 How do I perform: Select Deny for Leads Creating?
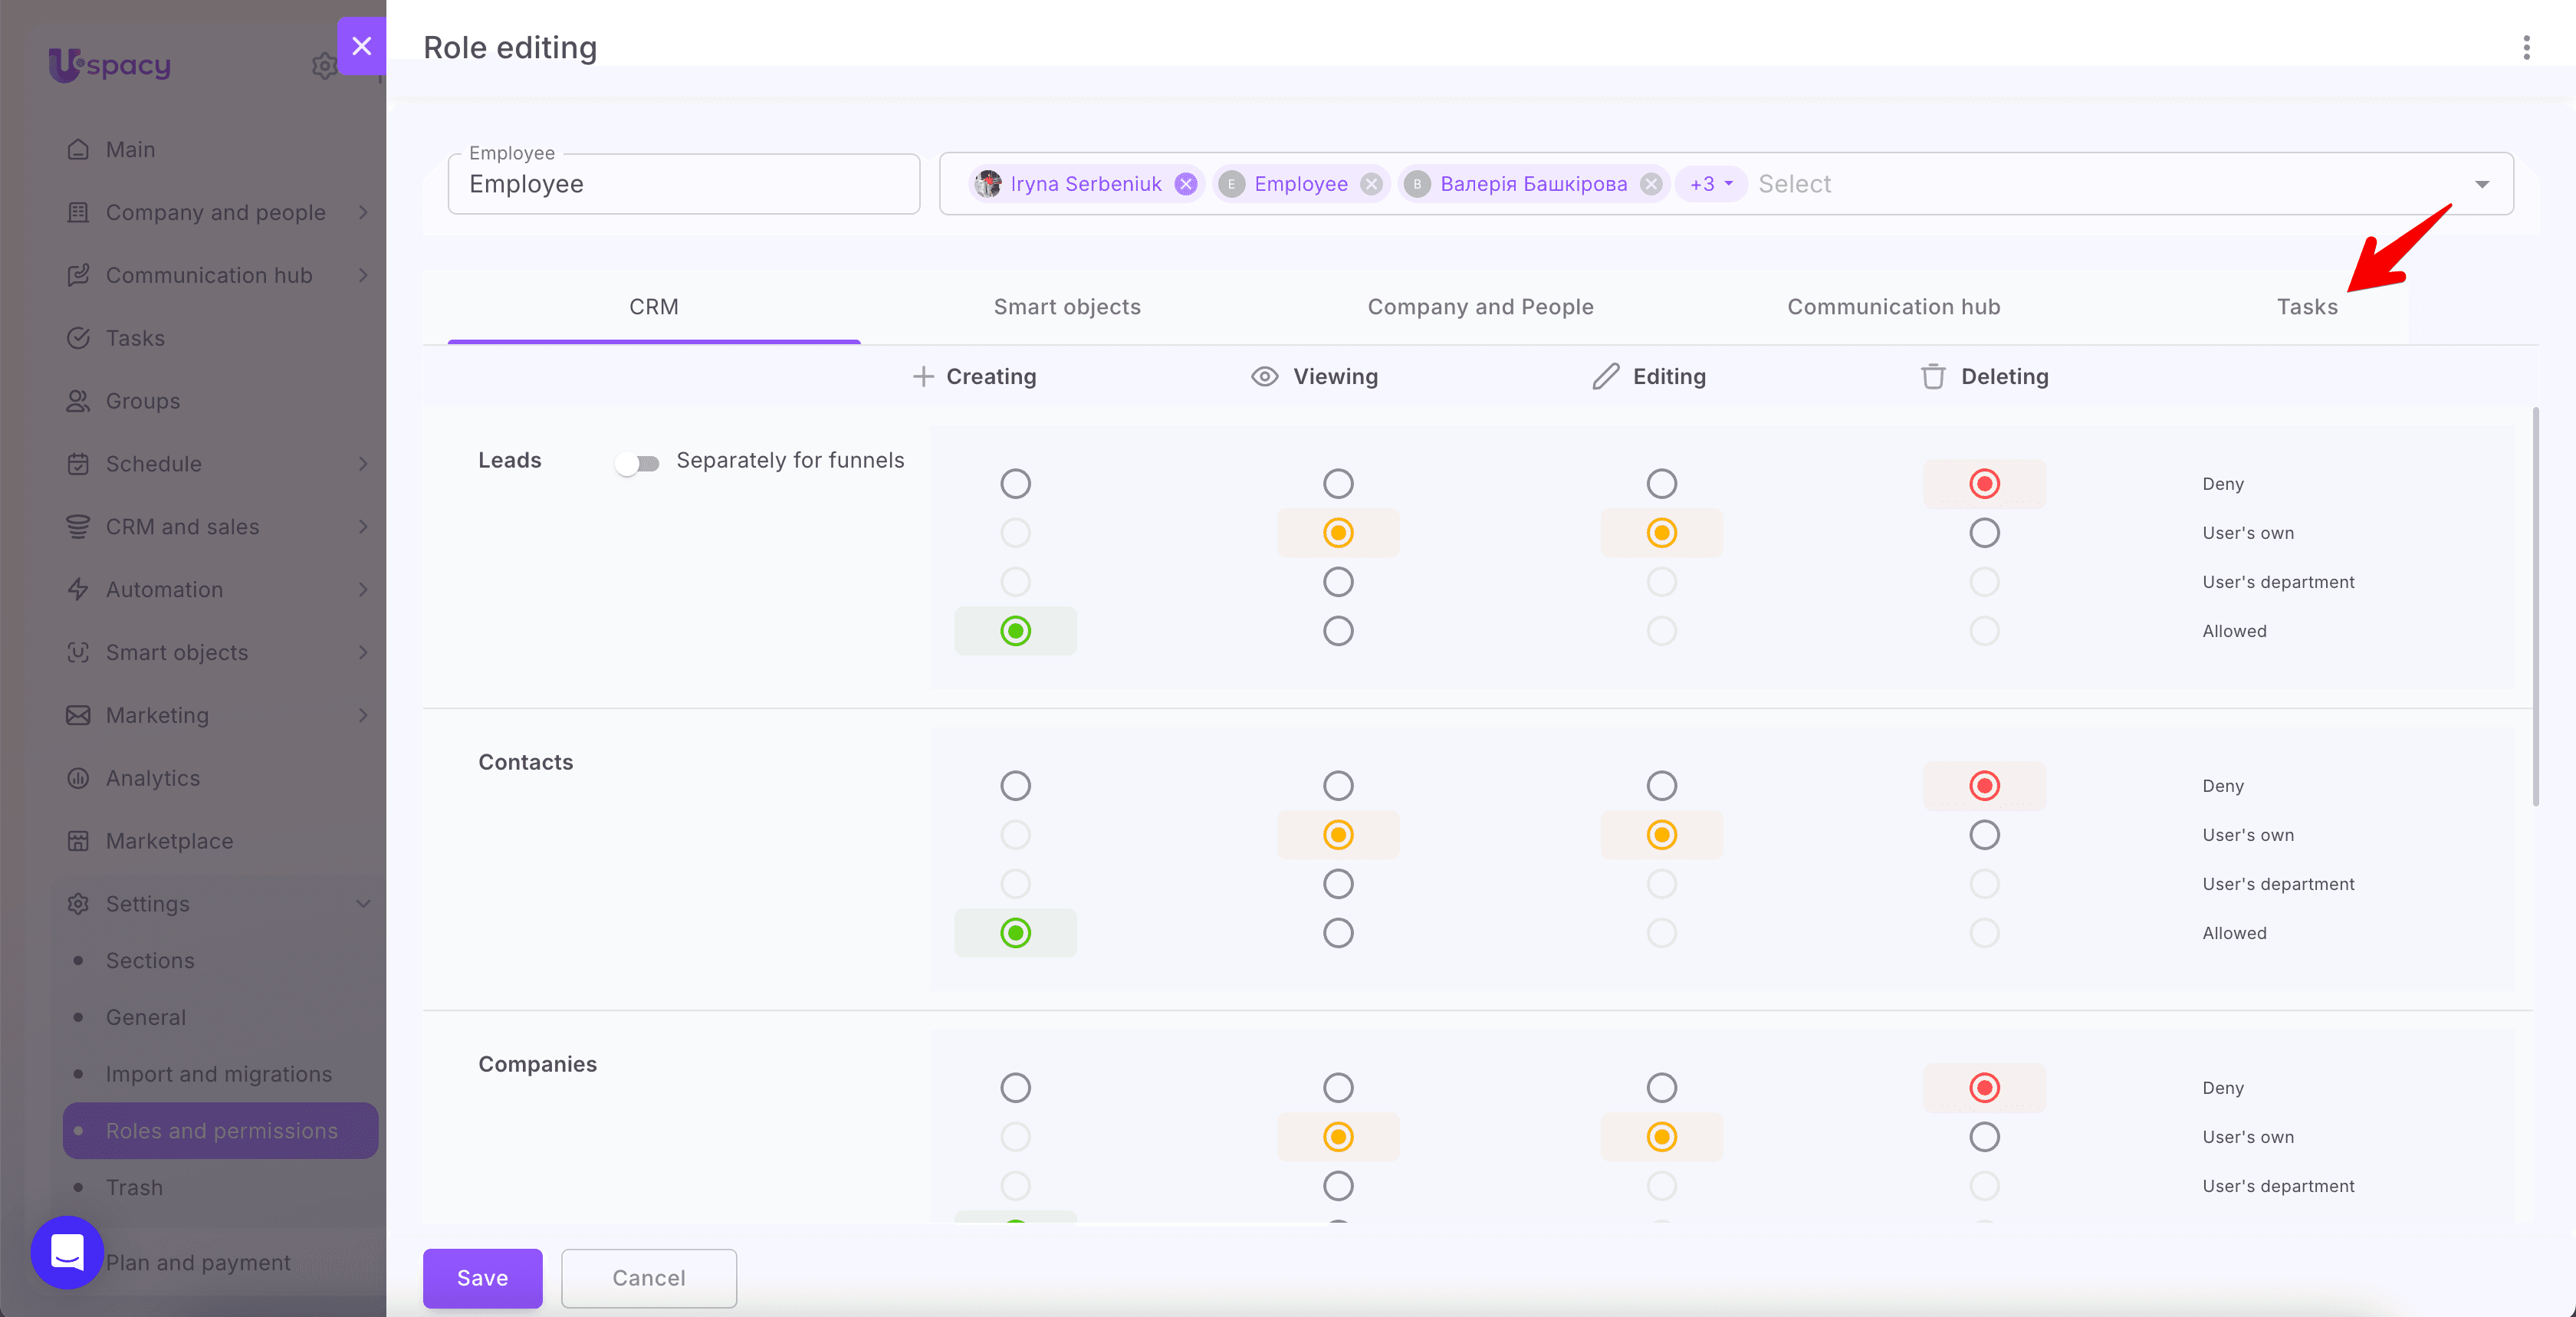click(1015, 484)
